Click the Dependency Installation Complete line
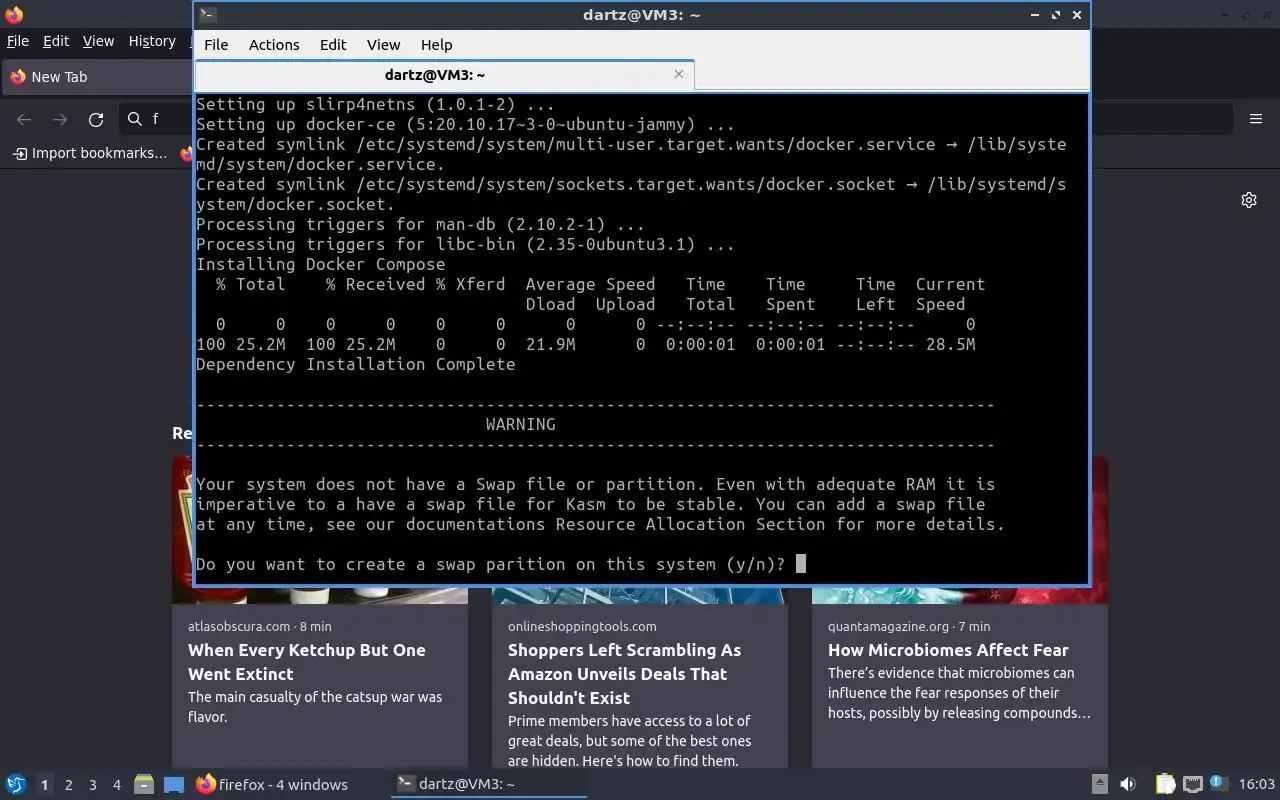Image resolution: width=1280 pixels, height=800 pixels. click(x=356, y=364)
